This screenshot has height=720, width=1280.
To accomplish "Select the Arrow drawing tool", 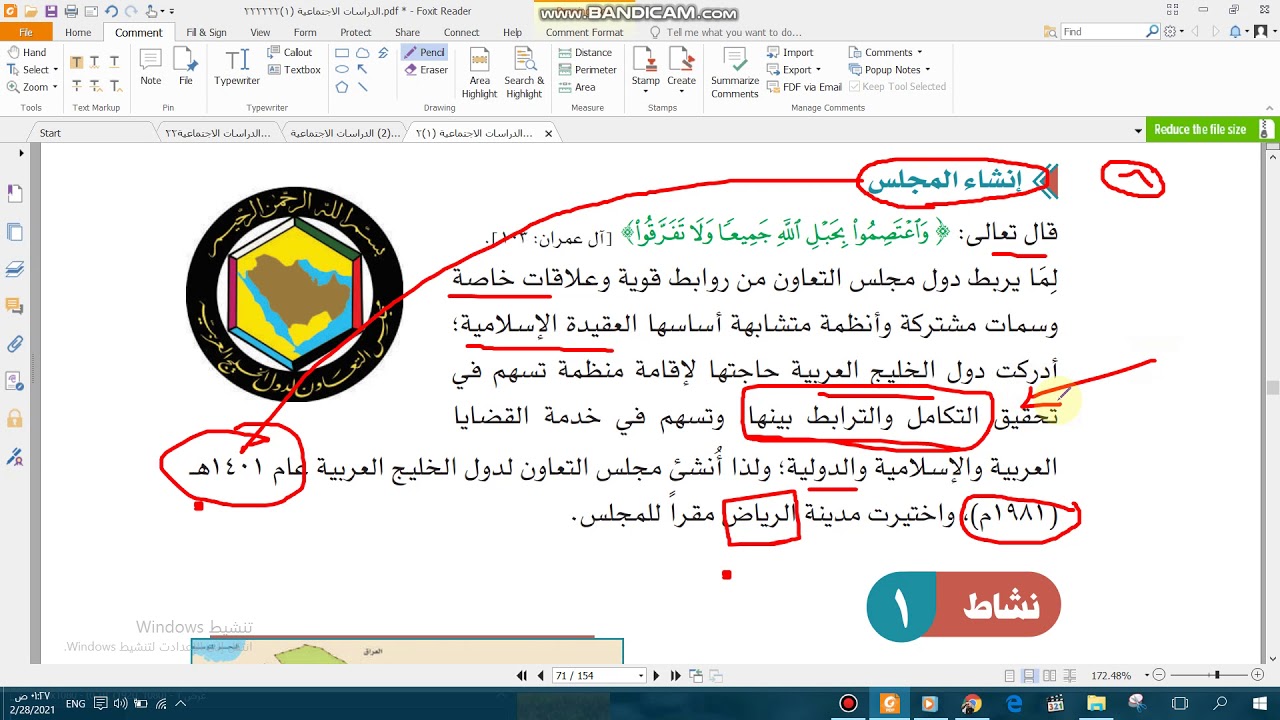I will pos(362,70).
